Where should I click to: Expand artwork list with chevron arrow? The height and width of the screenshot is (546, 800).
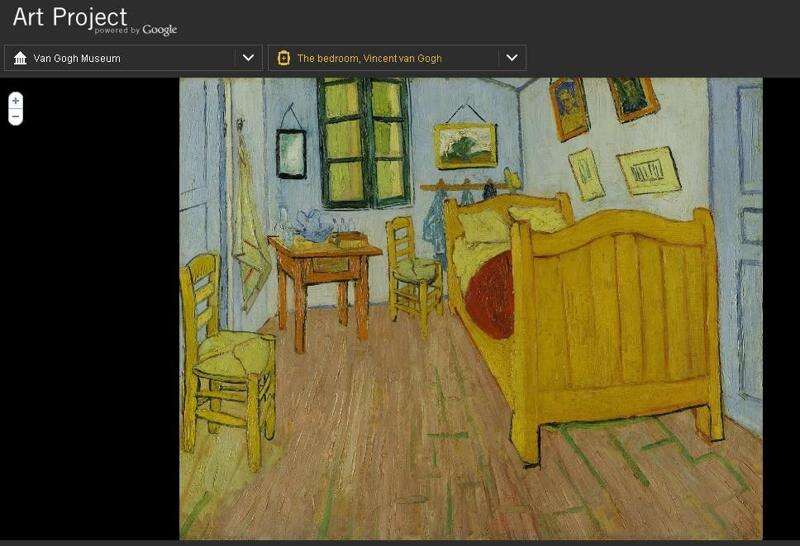point(512,58)
